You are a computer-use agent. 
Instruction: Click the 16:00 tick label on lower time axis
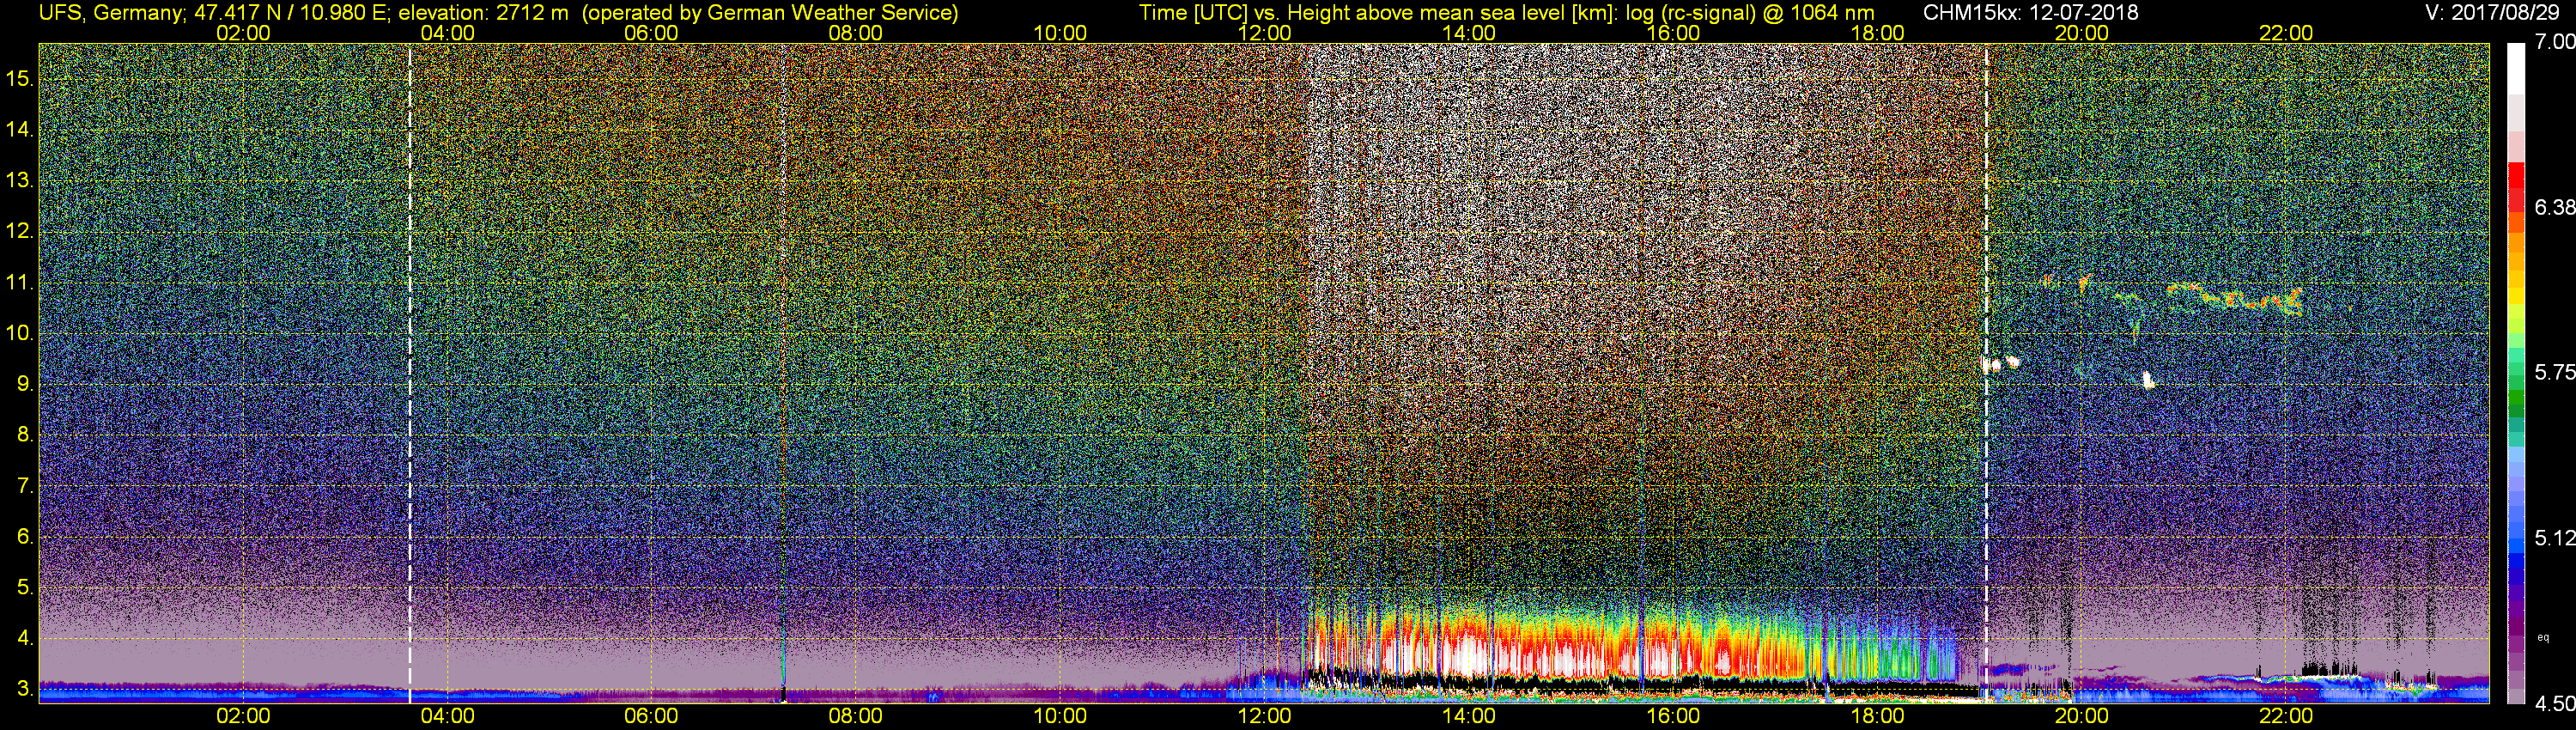click(x=1673, y=716)
